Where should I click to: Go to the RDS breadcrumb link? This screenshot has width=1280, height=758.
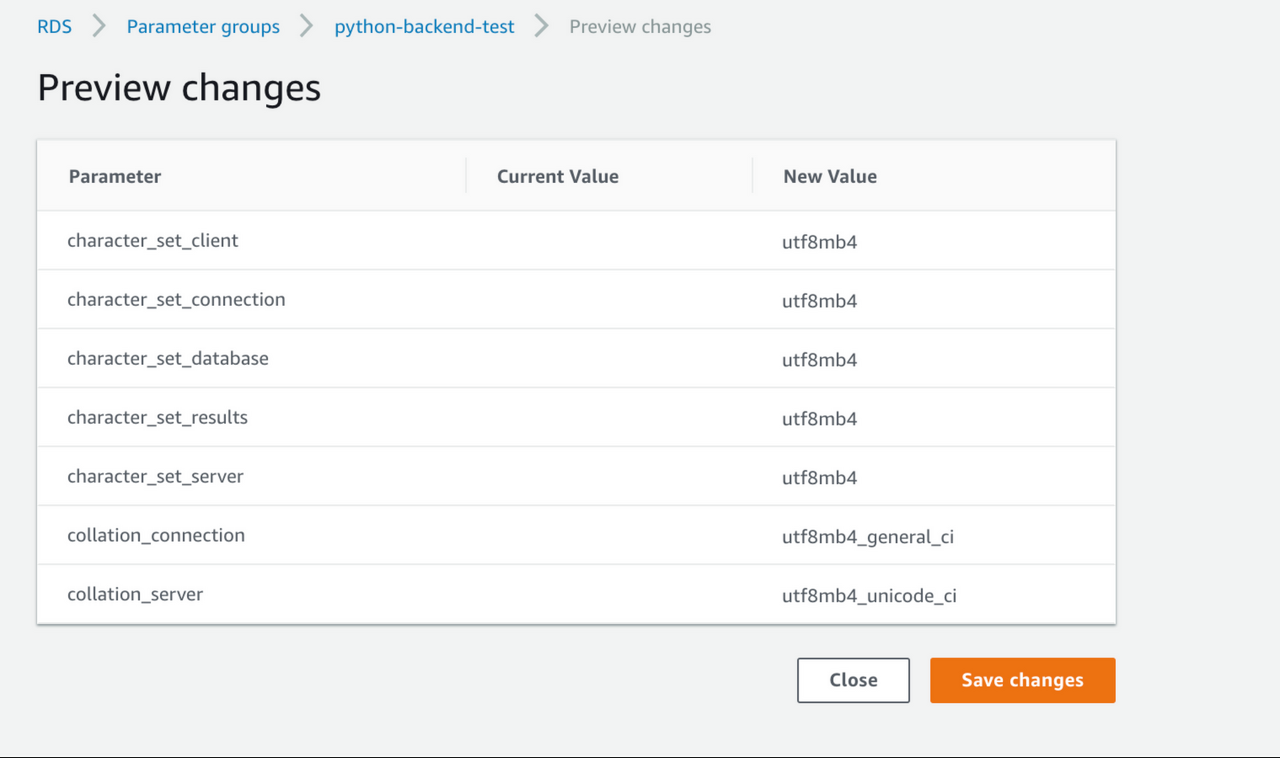54,27
